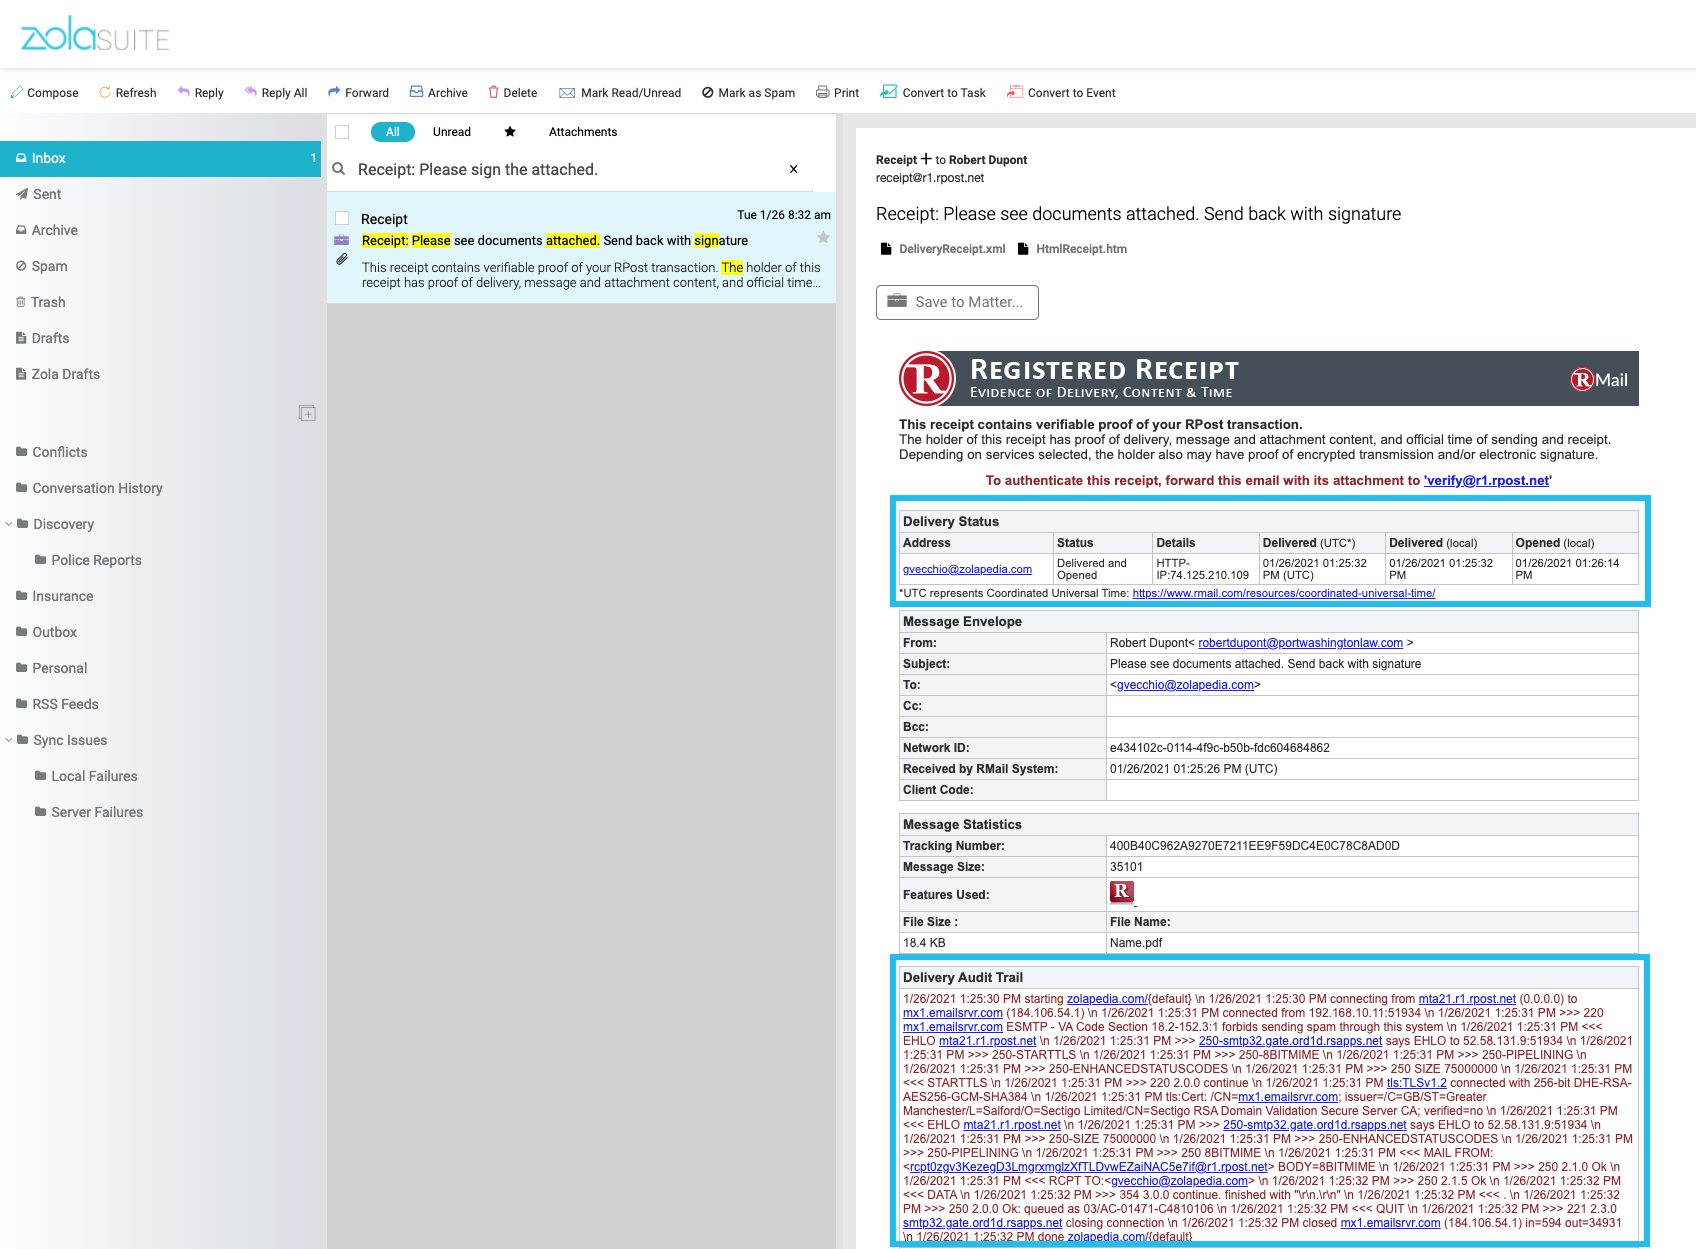Click Save to Matter button
Viewport: 1696px width, 1249px height.
point(957,302)
